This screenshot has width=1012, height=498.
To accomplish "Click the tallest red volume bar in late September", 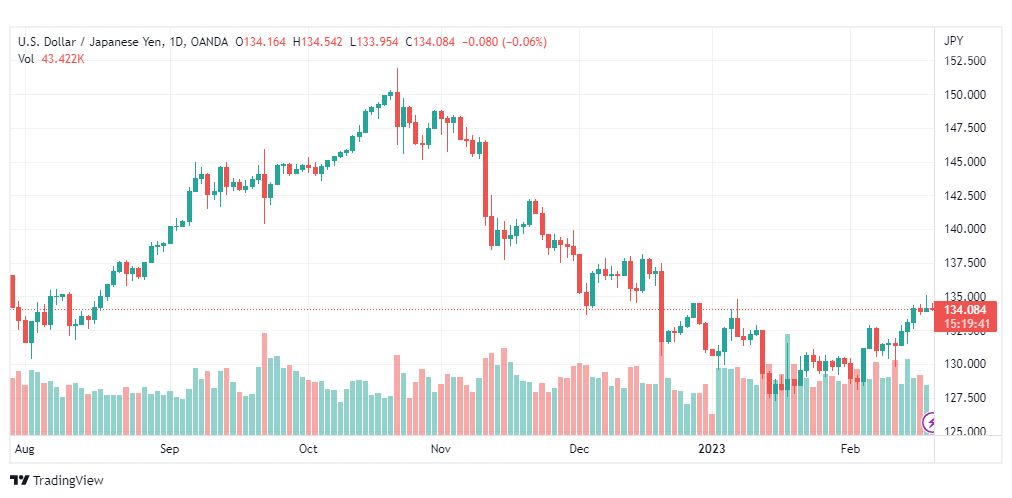I will click(x=264, y=384).
